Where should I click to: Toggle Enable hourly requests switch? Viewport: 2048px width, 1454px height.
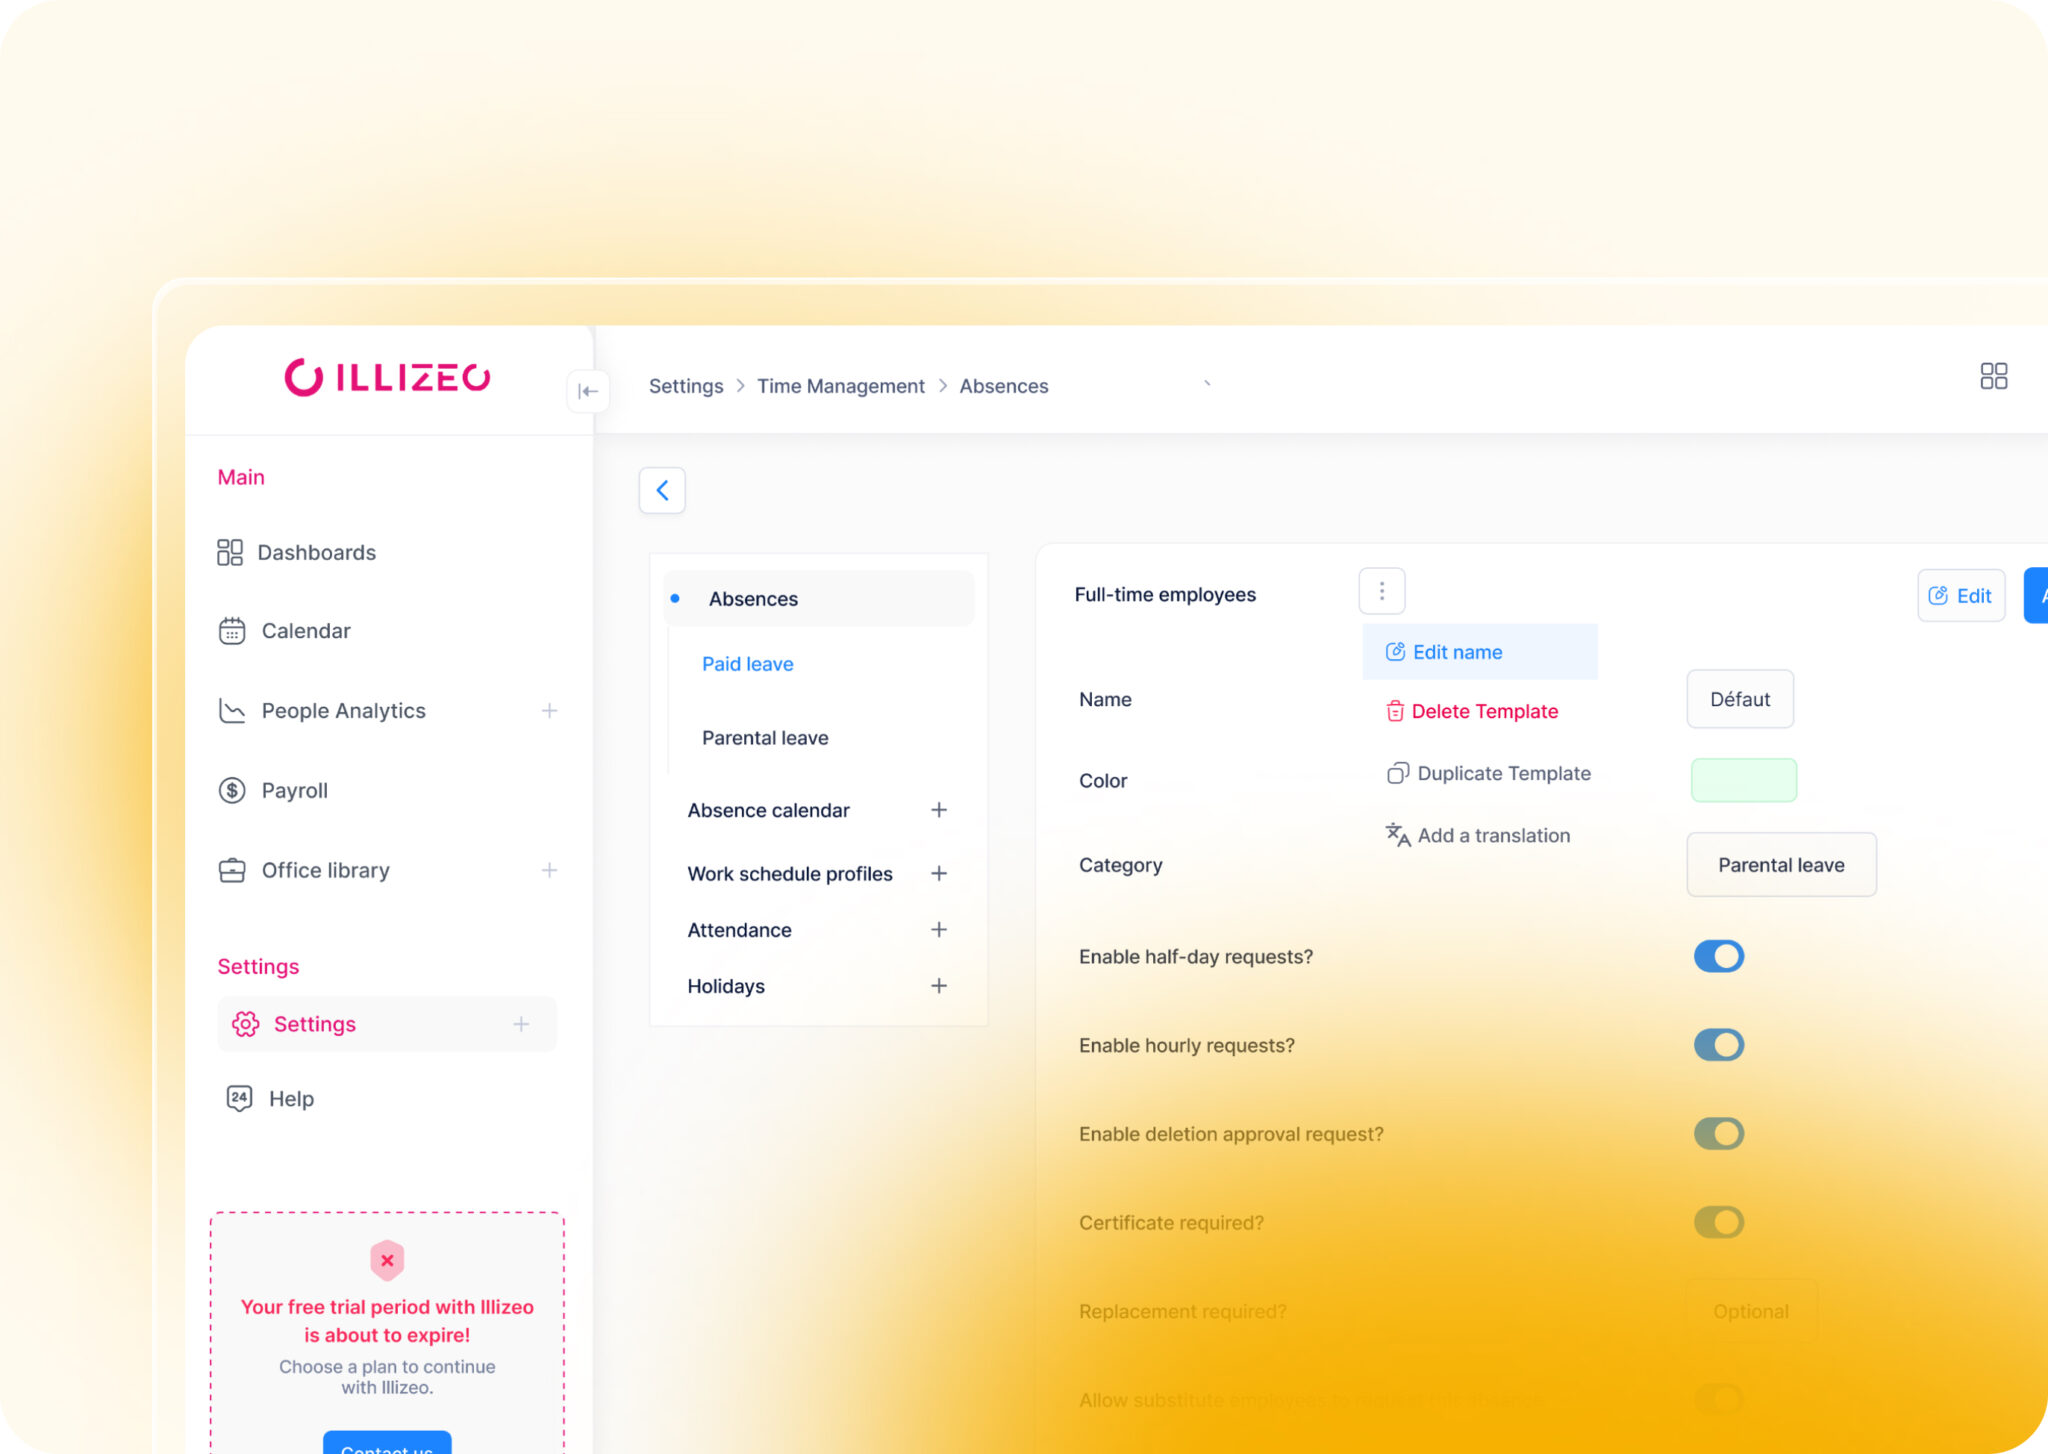coord(1718,1045)
